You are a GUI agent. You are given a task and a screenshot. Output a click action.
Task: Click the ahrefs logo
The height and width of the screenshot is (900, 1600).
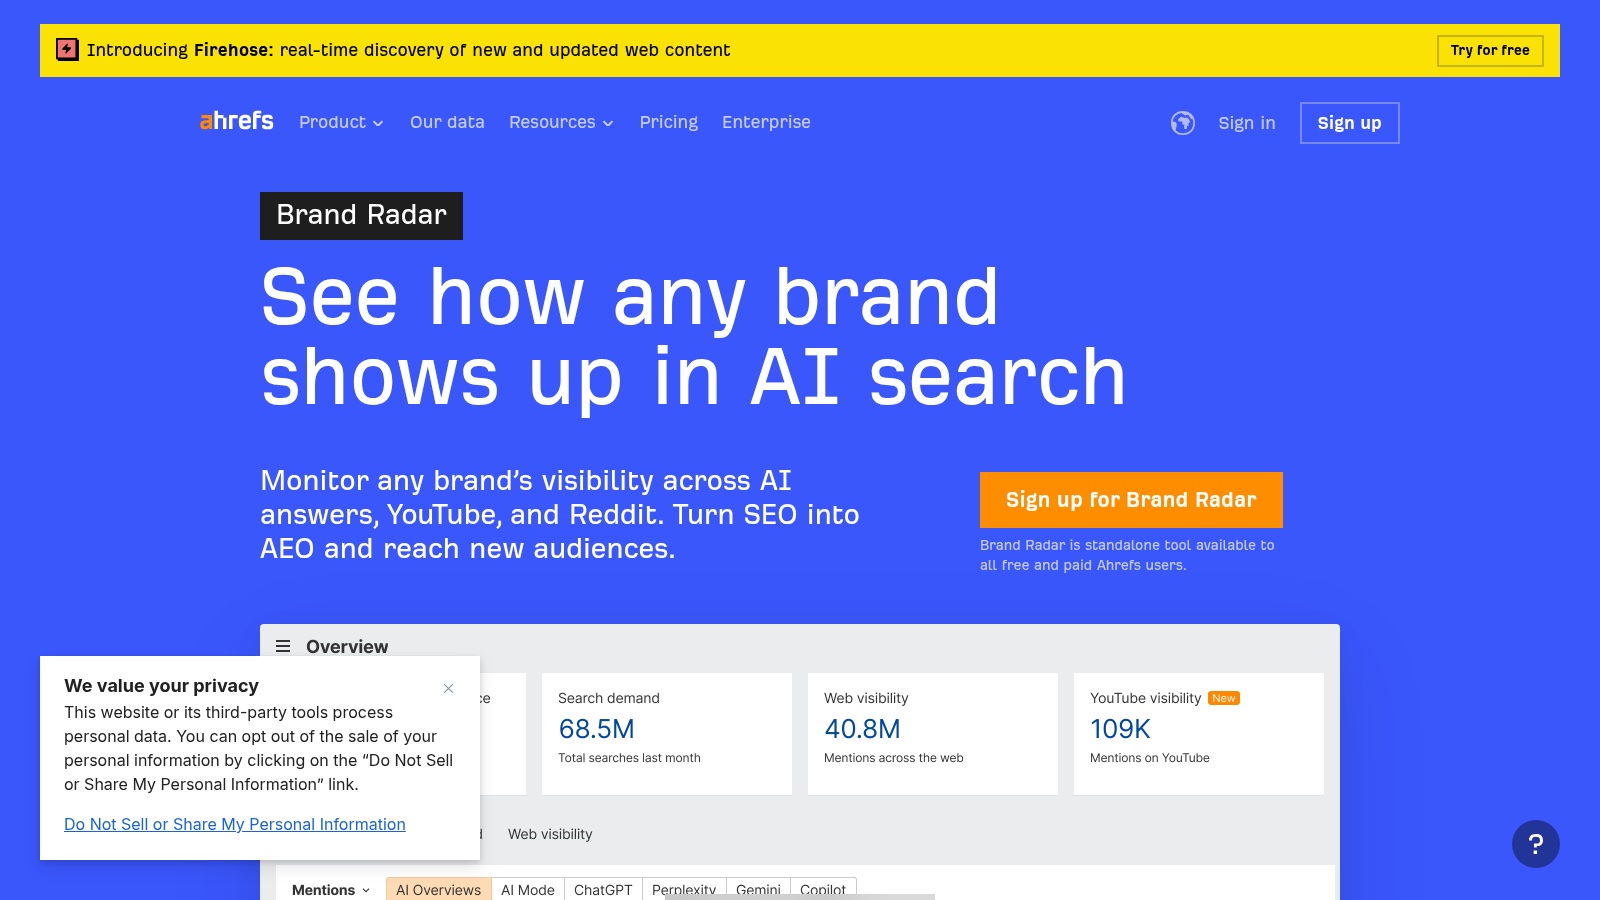pos(236,122)
